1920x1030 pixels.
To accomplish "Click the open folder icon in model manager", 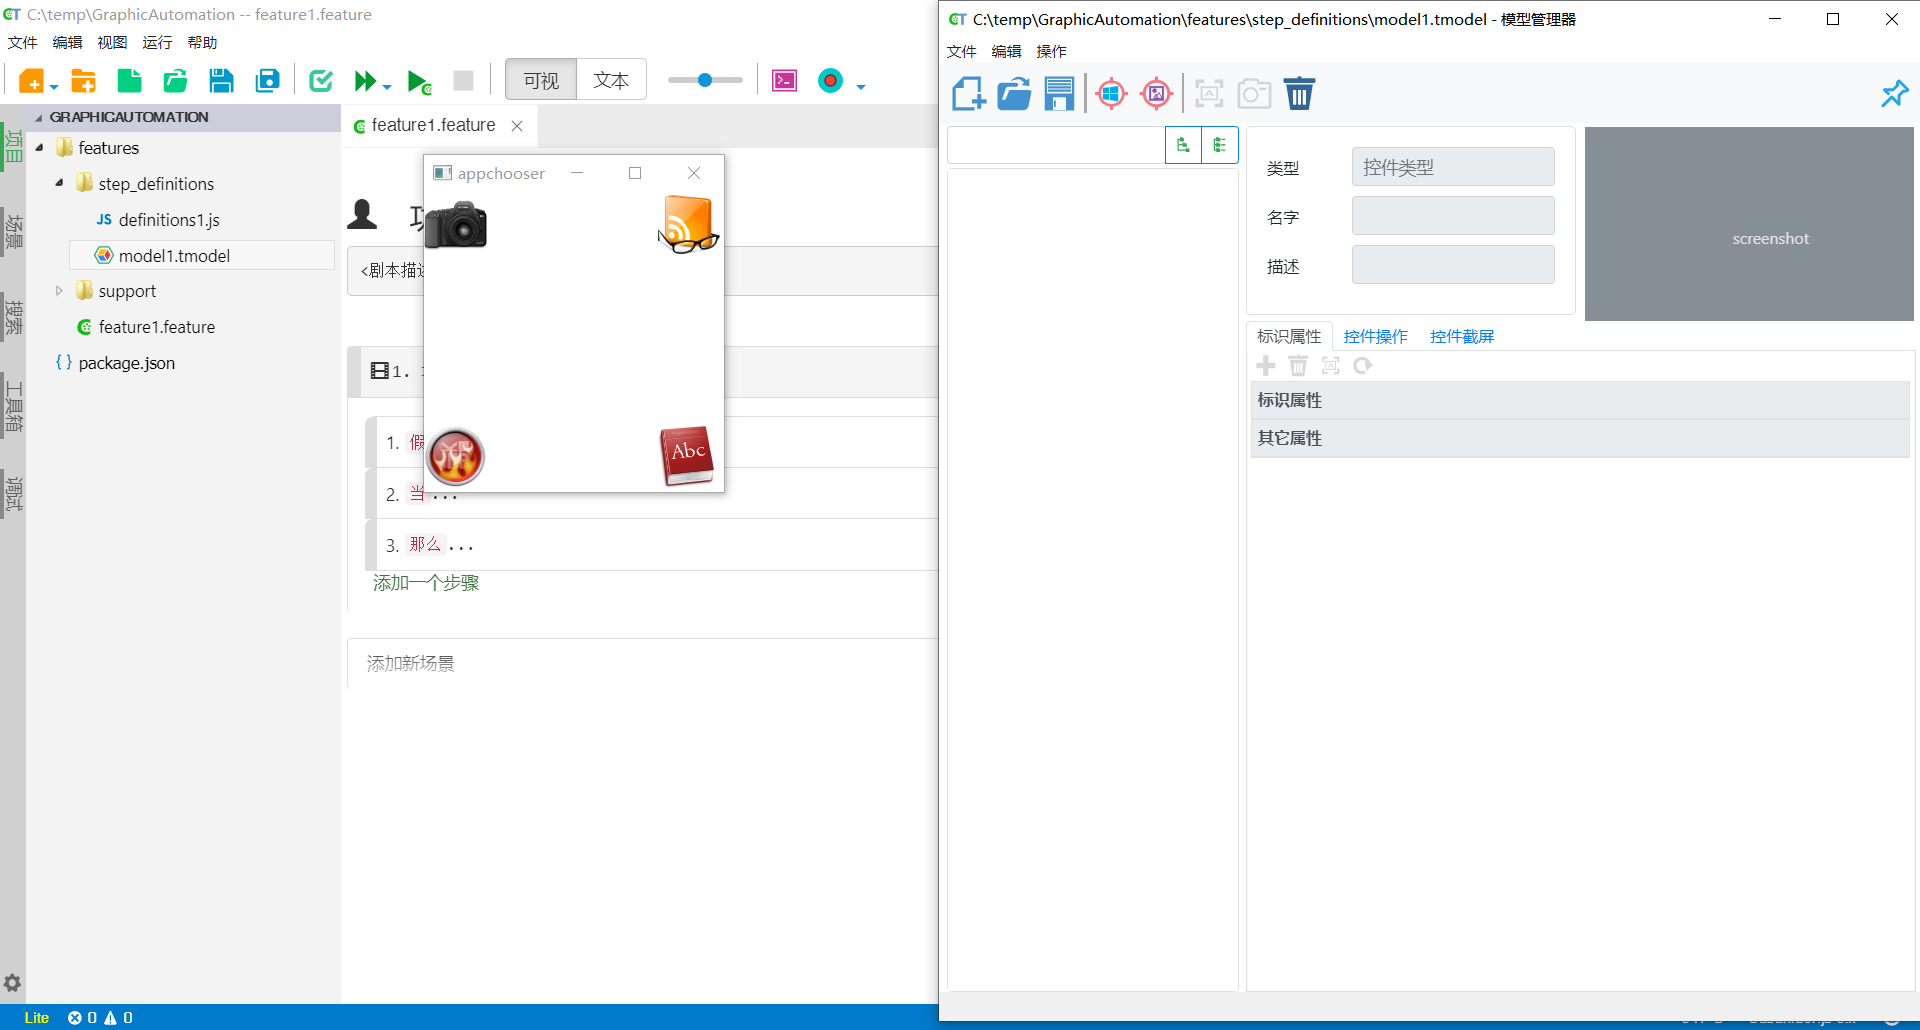I will pyautogui.click(x=1014, y=94).
